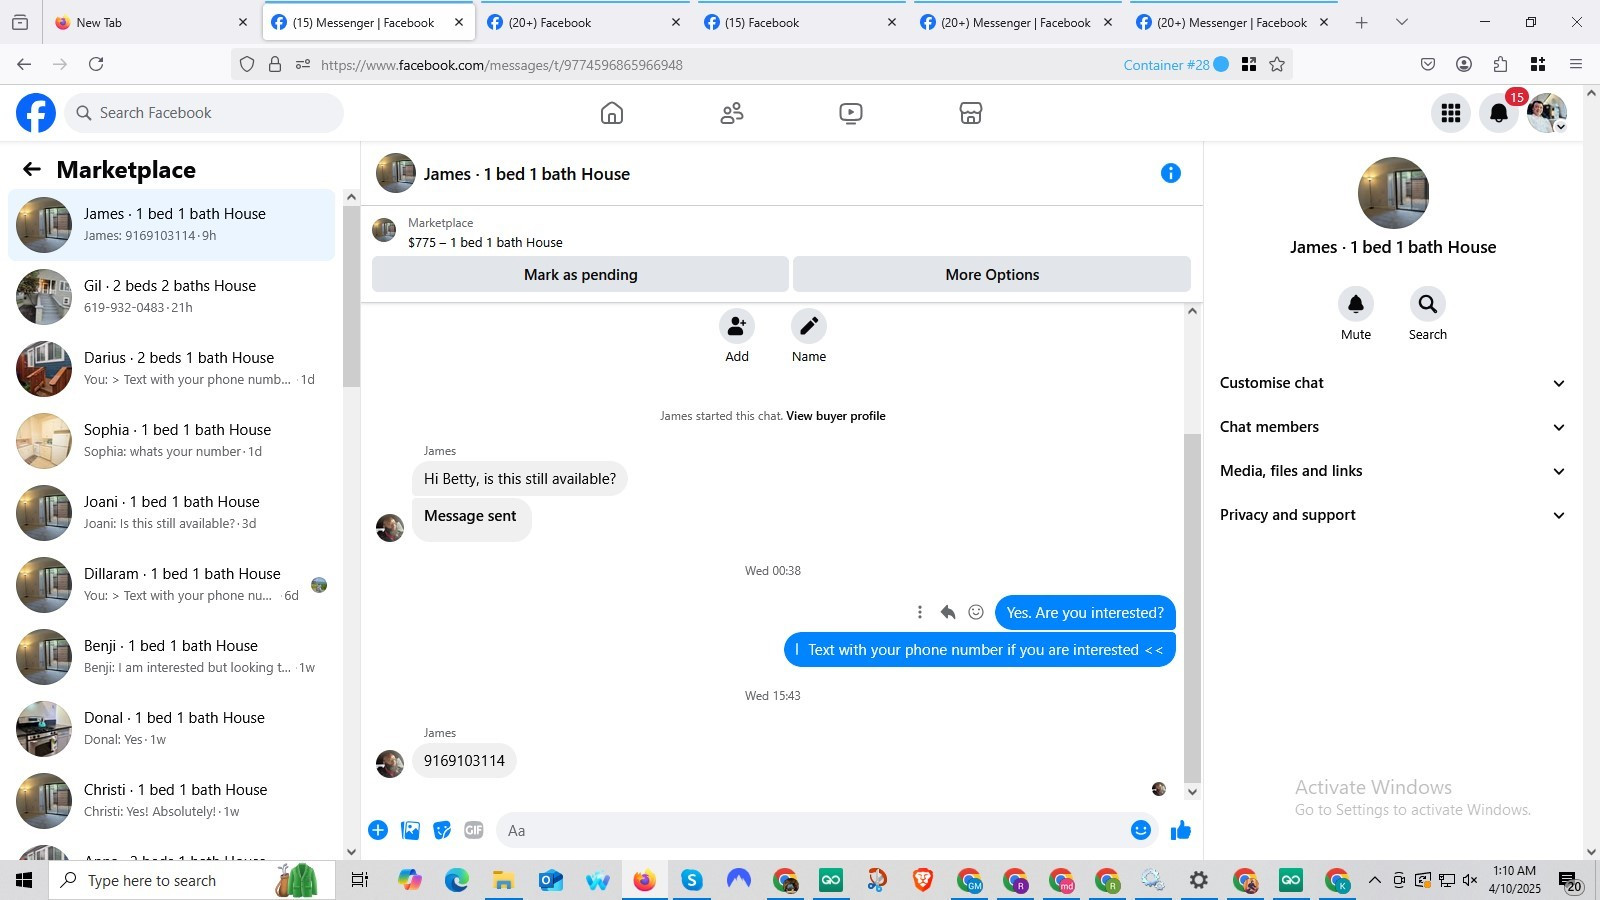Switch to the (20+) Facebook tab
1600x900 pixels.
(x=583, y=22)
